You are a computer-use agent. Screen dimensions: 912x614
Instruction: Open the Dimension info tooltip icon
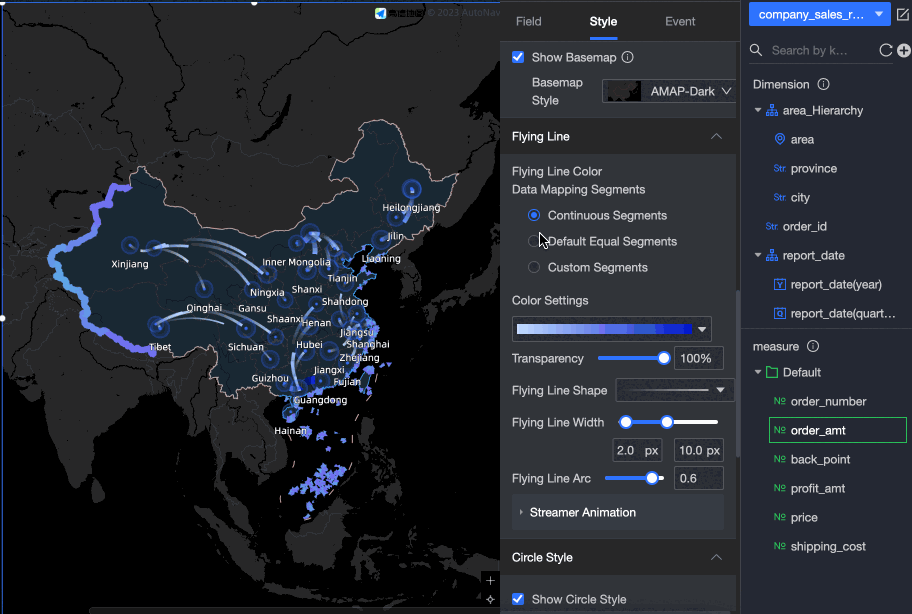point(824,84)
